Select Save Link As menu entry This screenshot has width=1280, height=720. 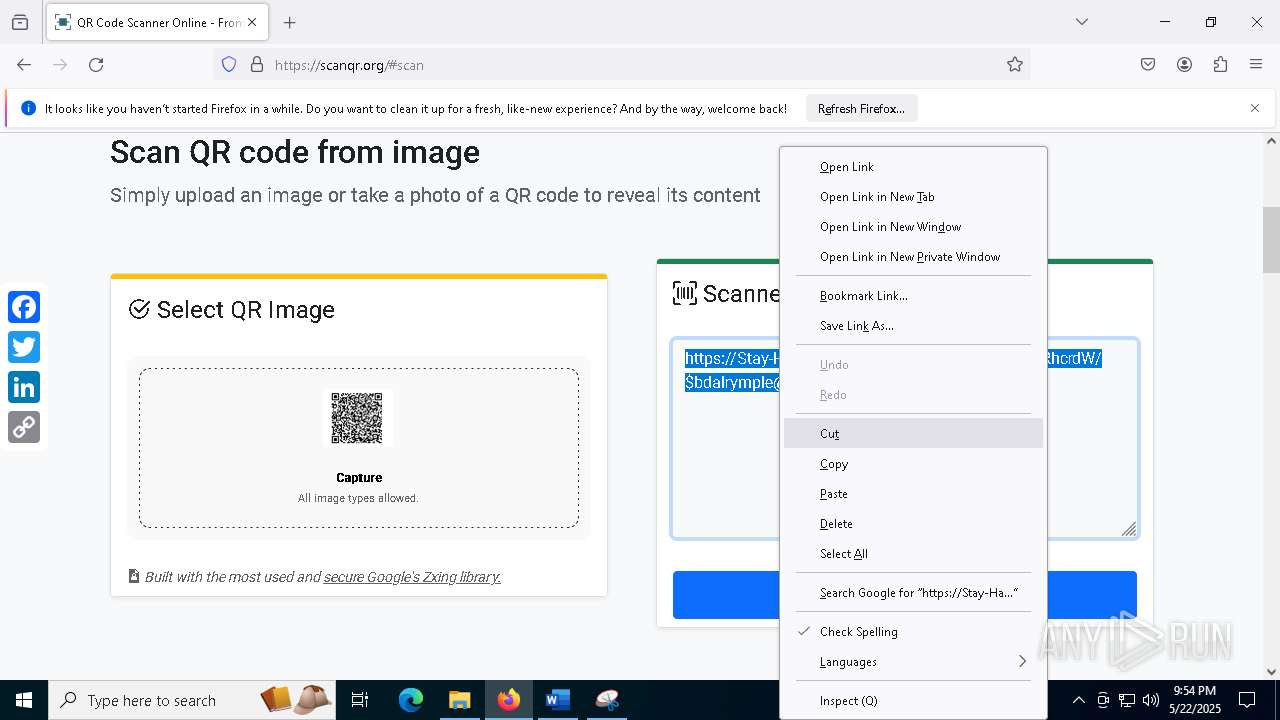tap(913, 326)
